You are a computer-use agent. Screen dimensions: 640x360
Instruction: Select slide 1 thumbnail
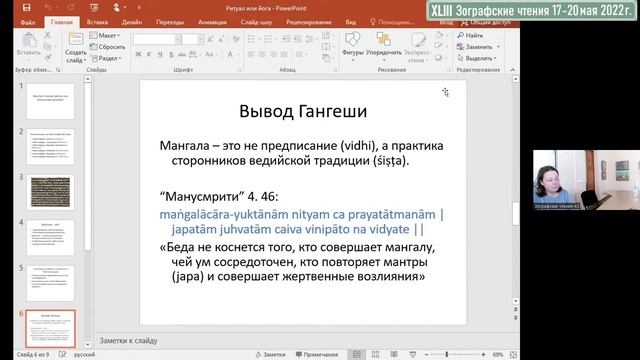point(51,101)
